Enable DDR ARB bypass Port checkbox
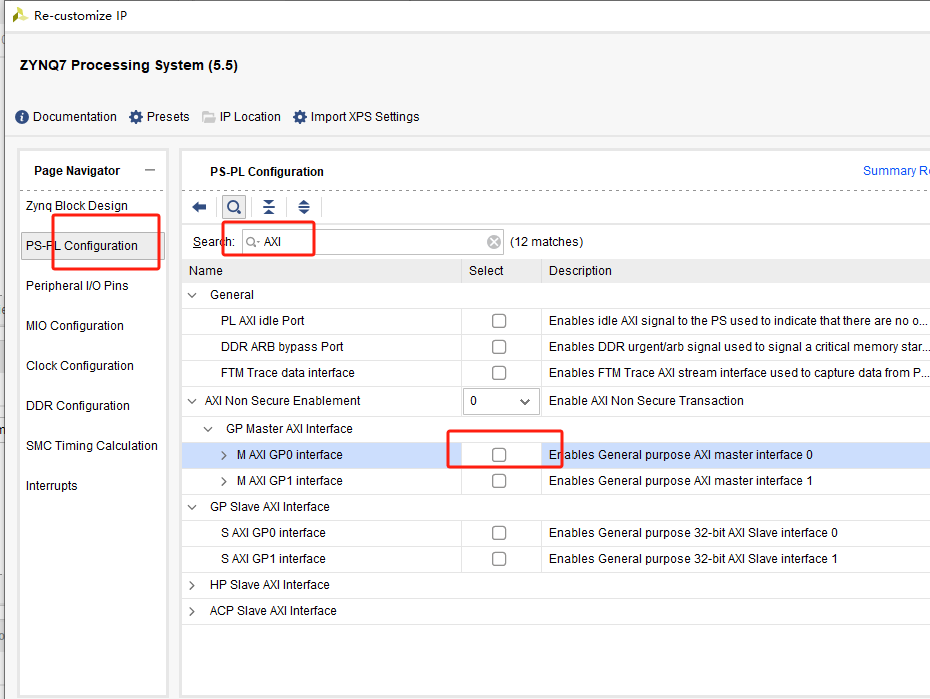Viewport: 930px width, 699px height. pyautogui.click(x=499, y=347)
